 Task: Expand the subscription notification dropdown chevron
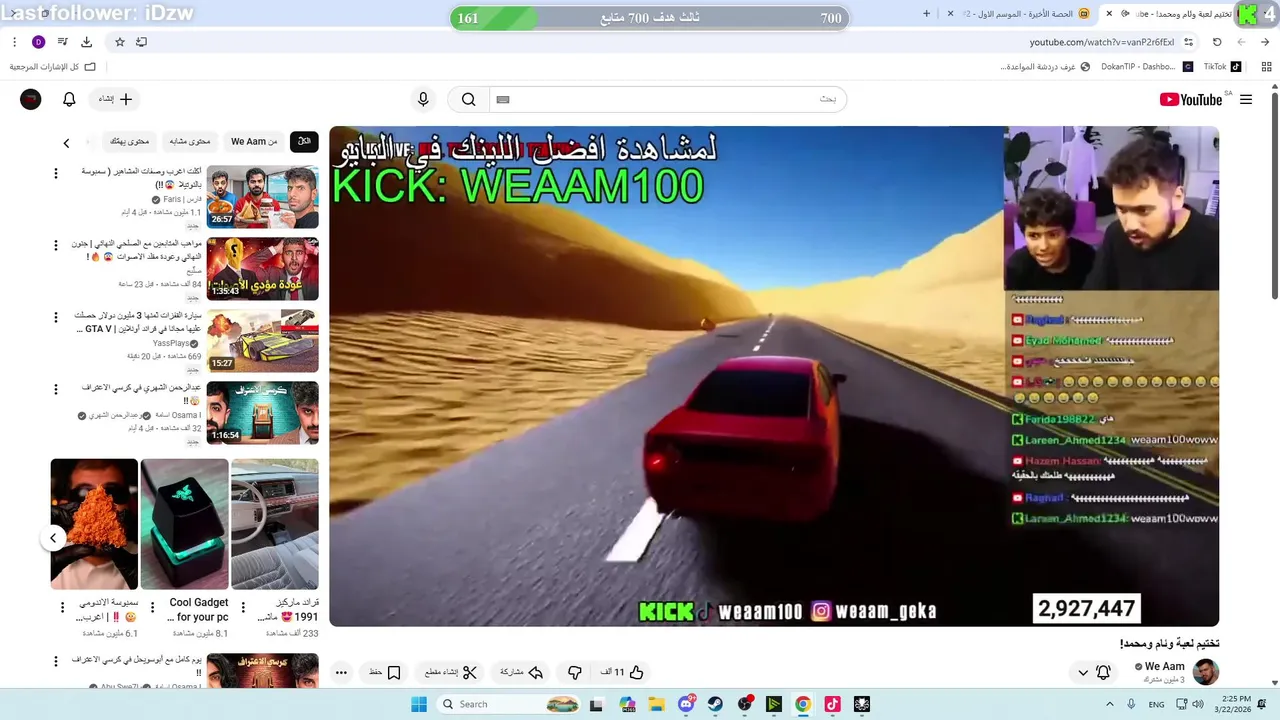(1082, 673)
